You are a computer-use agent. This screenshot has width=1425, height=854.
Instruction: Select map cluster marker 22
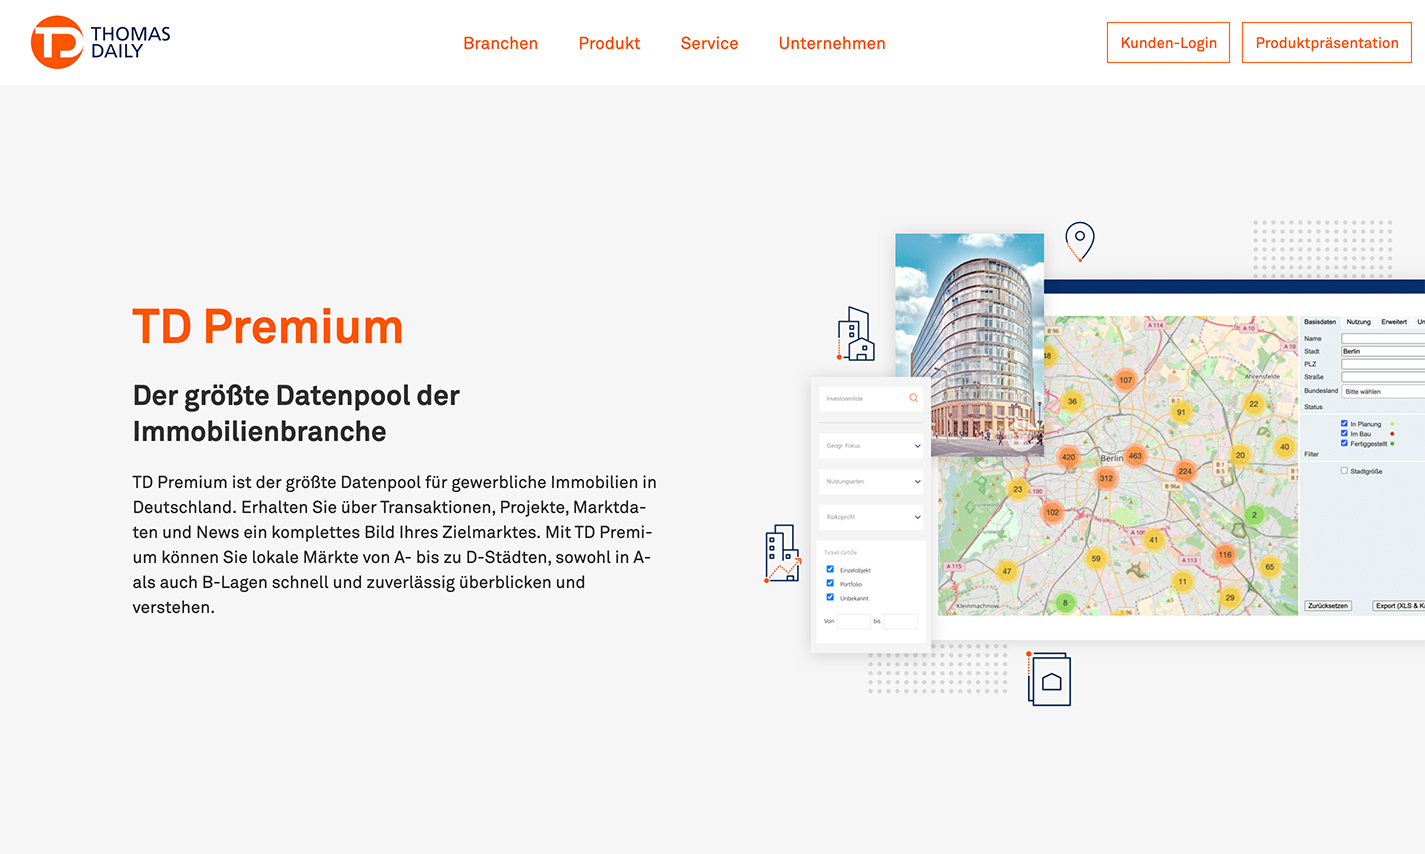point(1253,404)
